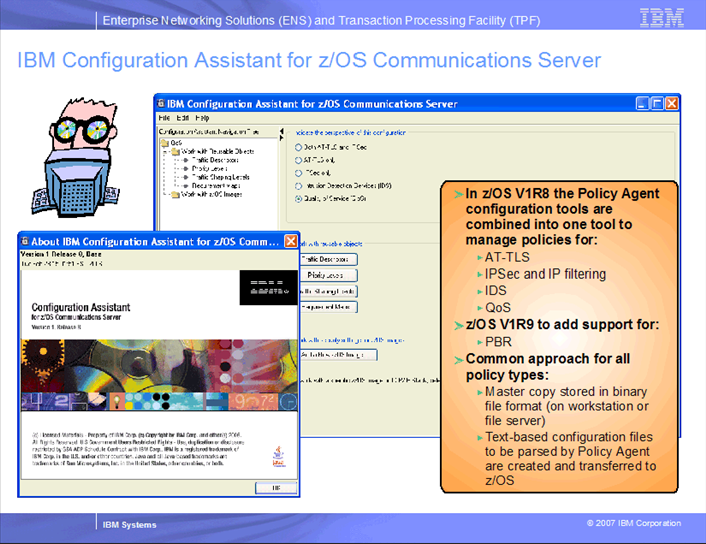Expand navigation pane with right splitter arrow
The height and width of the screenshot is (544, 706).
(x=282, y=138)
